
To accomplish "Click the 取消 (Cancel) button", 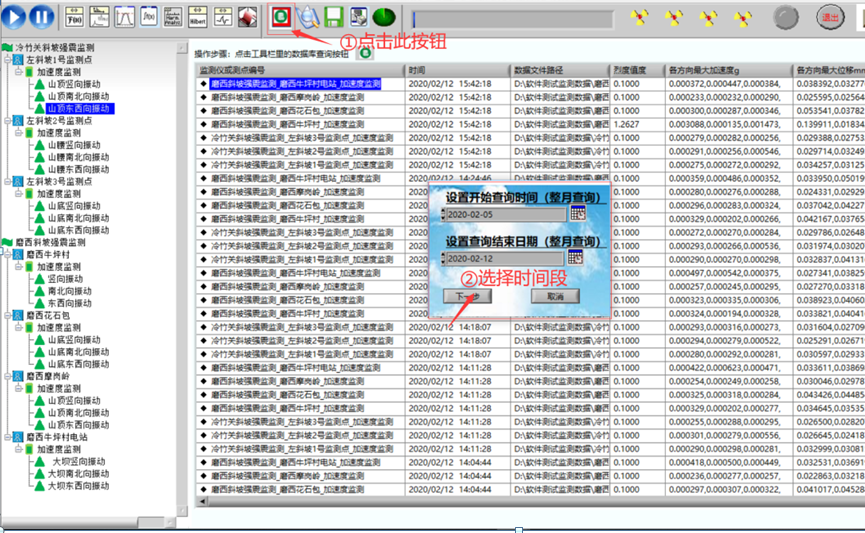I will 555,297.
